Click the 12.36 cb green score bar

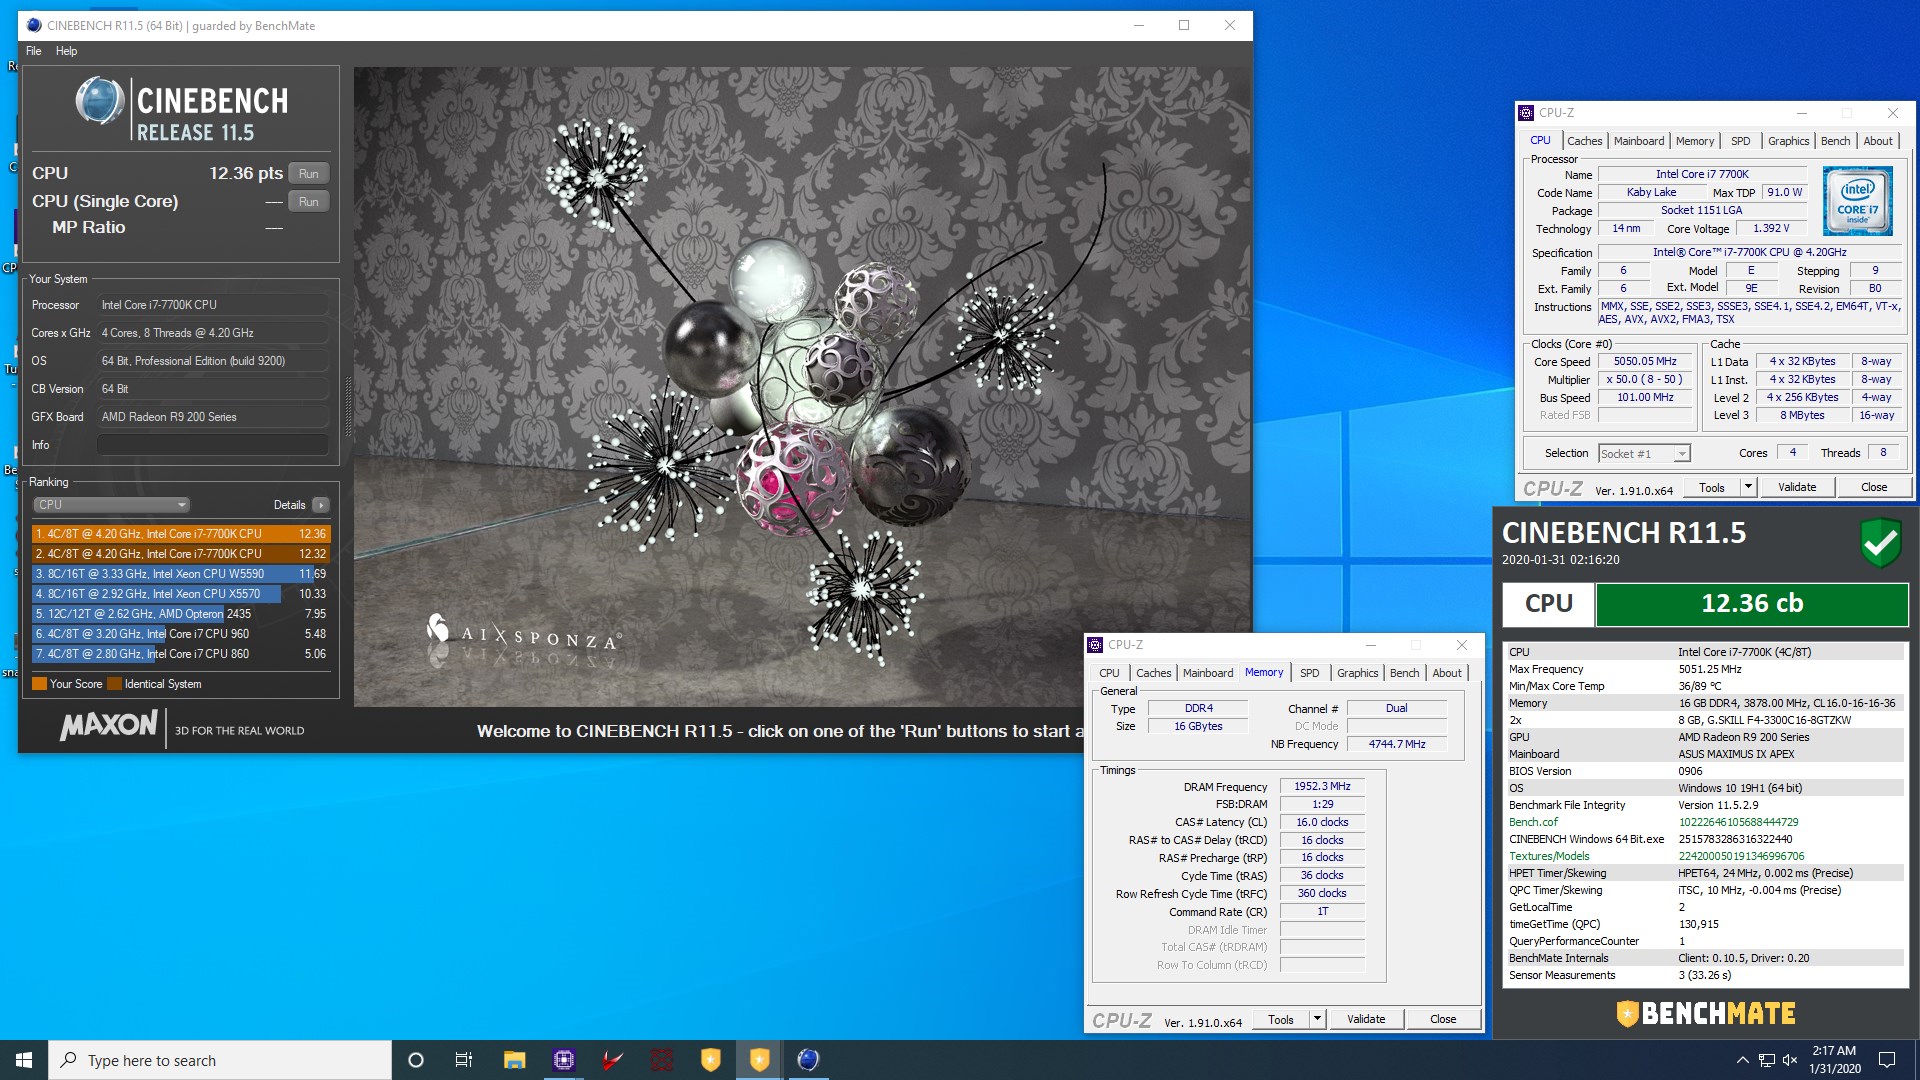click(x=1752, y=604)
